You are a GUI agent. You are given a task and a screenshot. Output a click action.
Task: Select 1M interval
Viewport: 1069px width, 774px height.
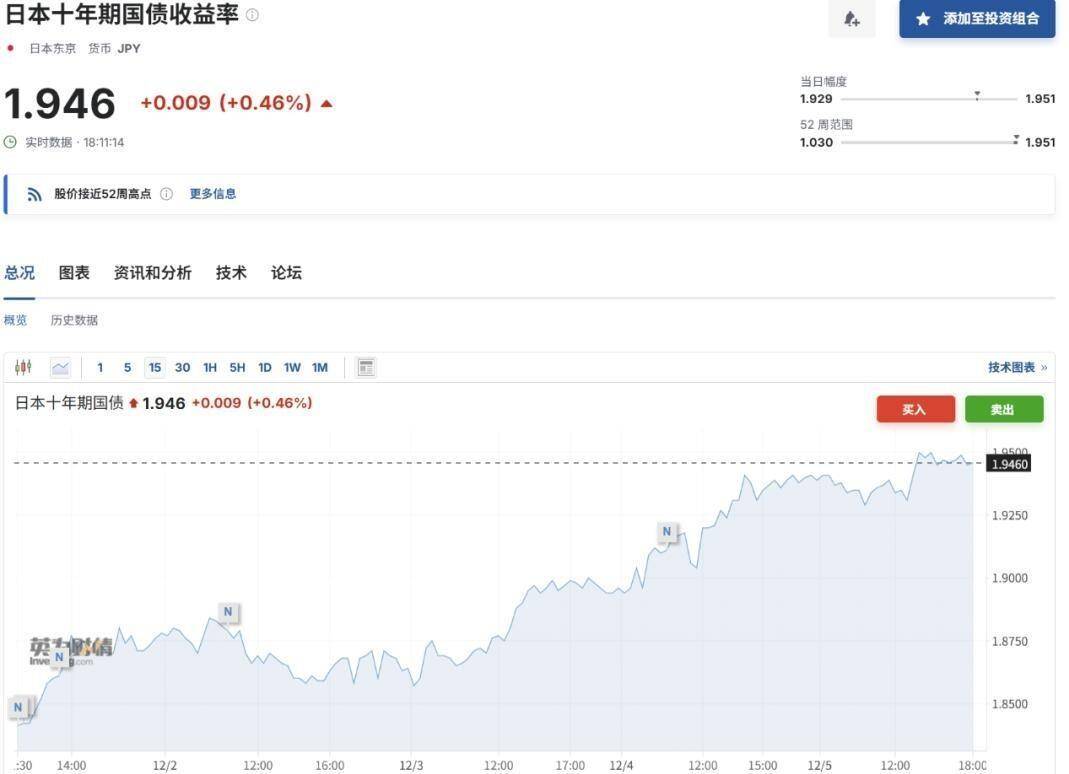[x=320, y=368]
